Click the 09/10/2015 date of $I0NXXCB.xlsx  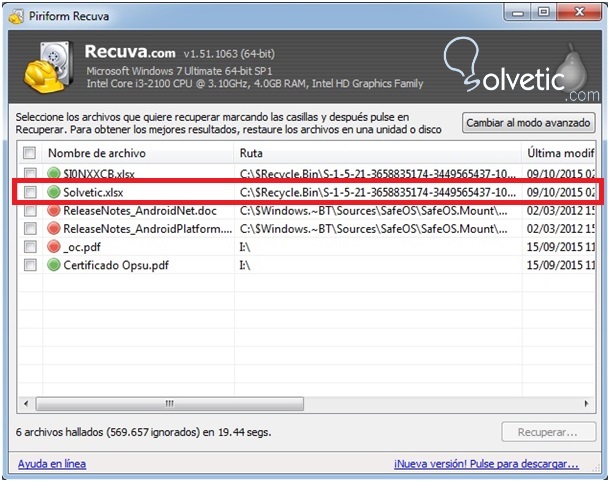tap(561, 174)
